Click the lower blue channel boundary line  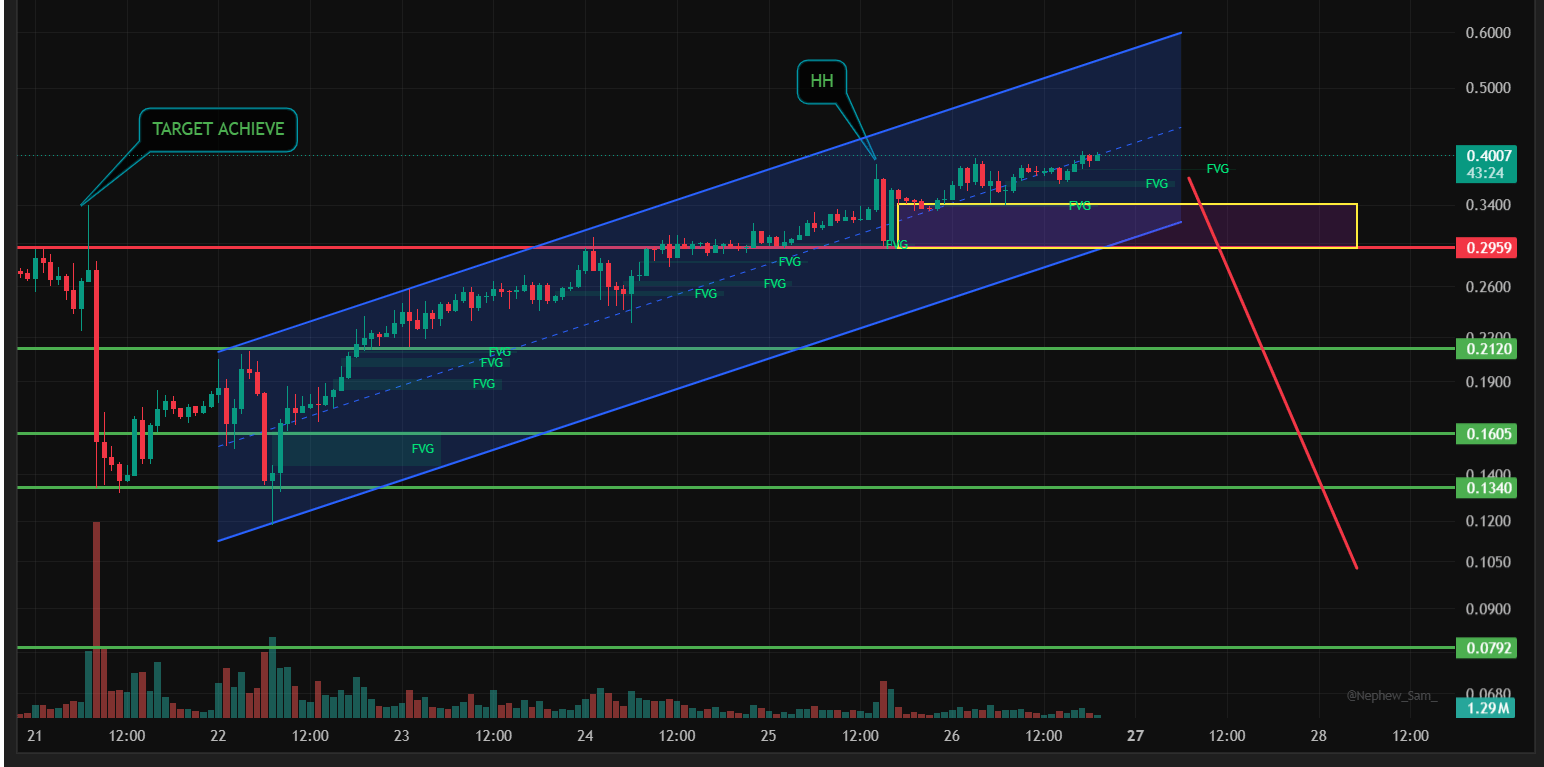(x=700, y=381)
